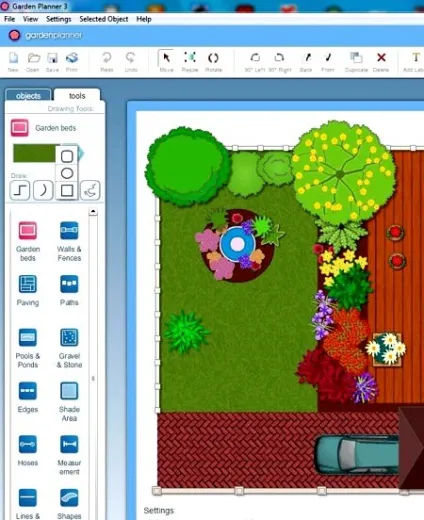This screenshot has width=424, height=520.
Task: Open the Help menu
Action: coord(144,19)
